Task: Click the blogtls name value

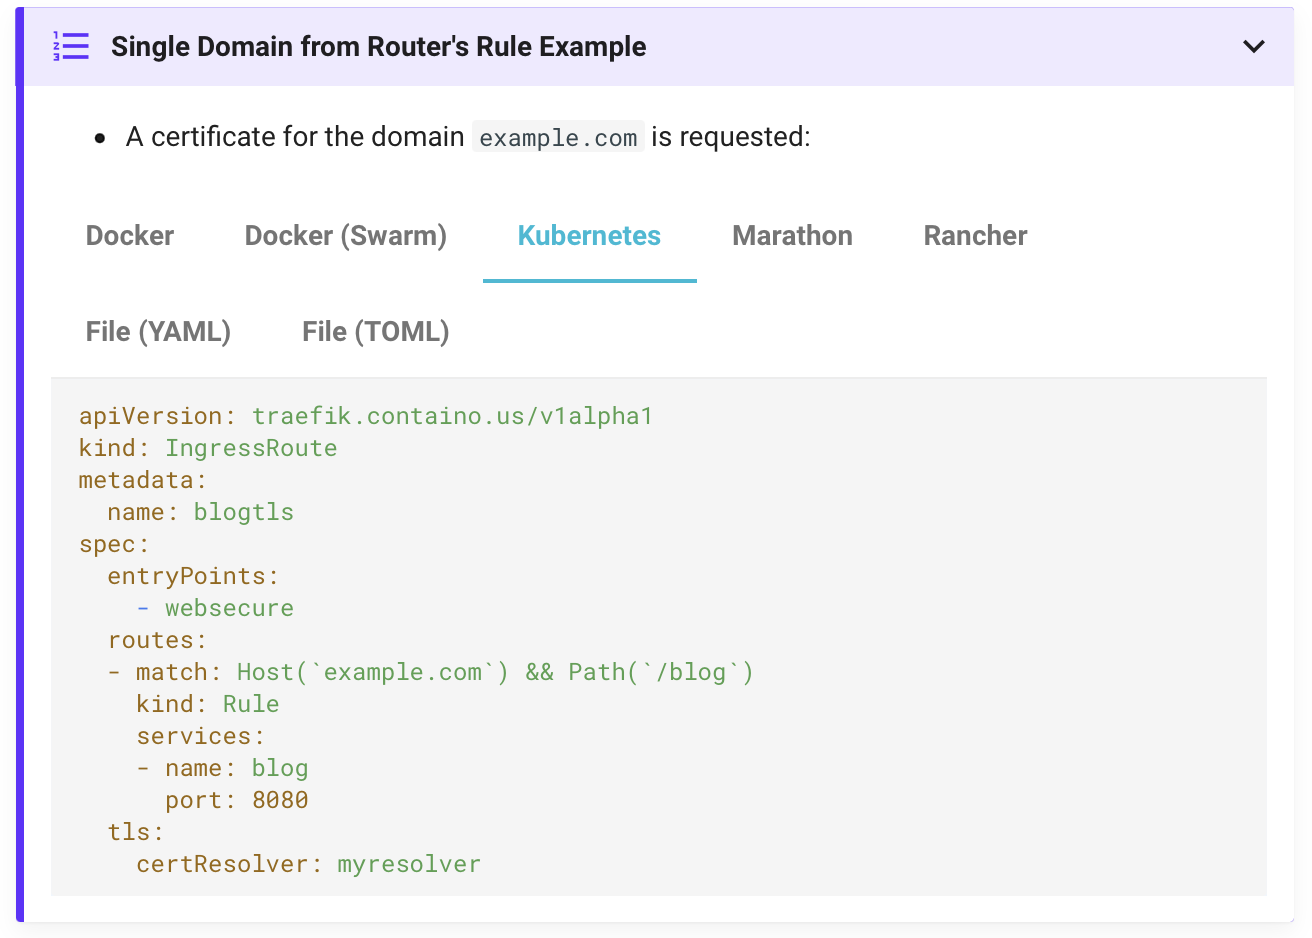Action: pyautogui.click(x=244, y=512)
